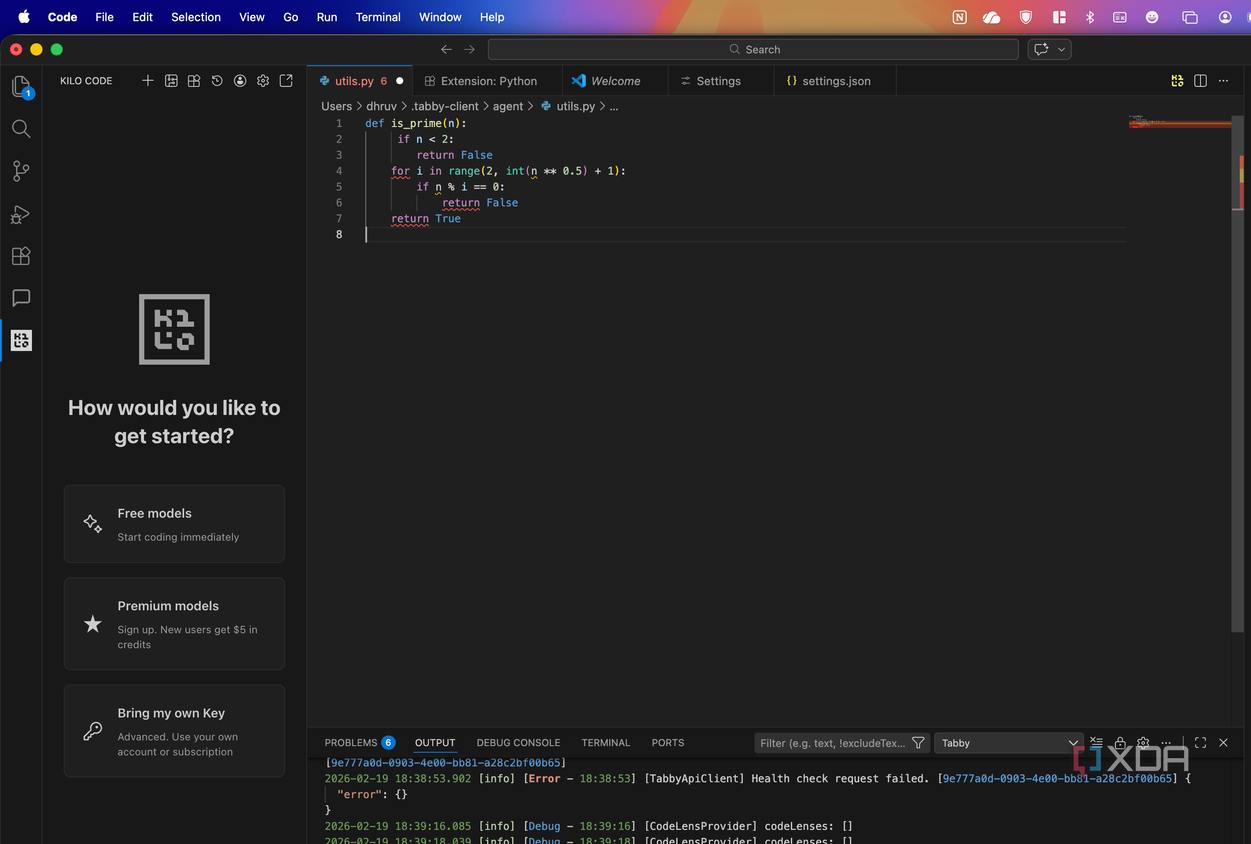Split the editor to the right
The height and width of the screenshot is (844, 1251).
pyautogui.click(x=1201, y=81)
